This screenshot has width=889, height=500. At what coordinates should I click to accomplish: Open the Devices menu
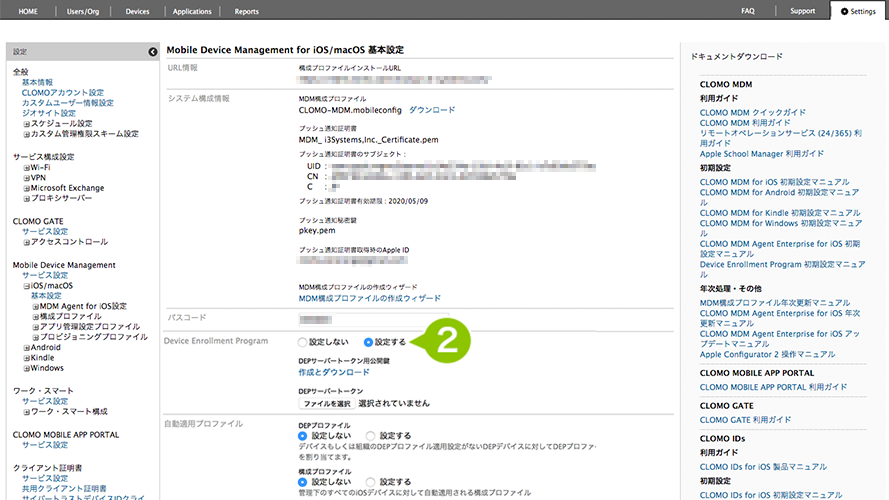[137, 11]
